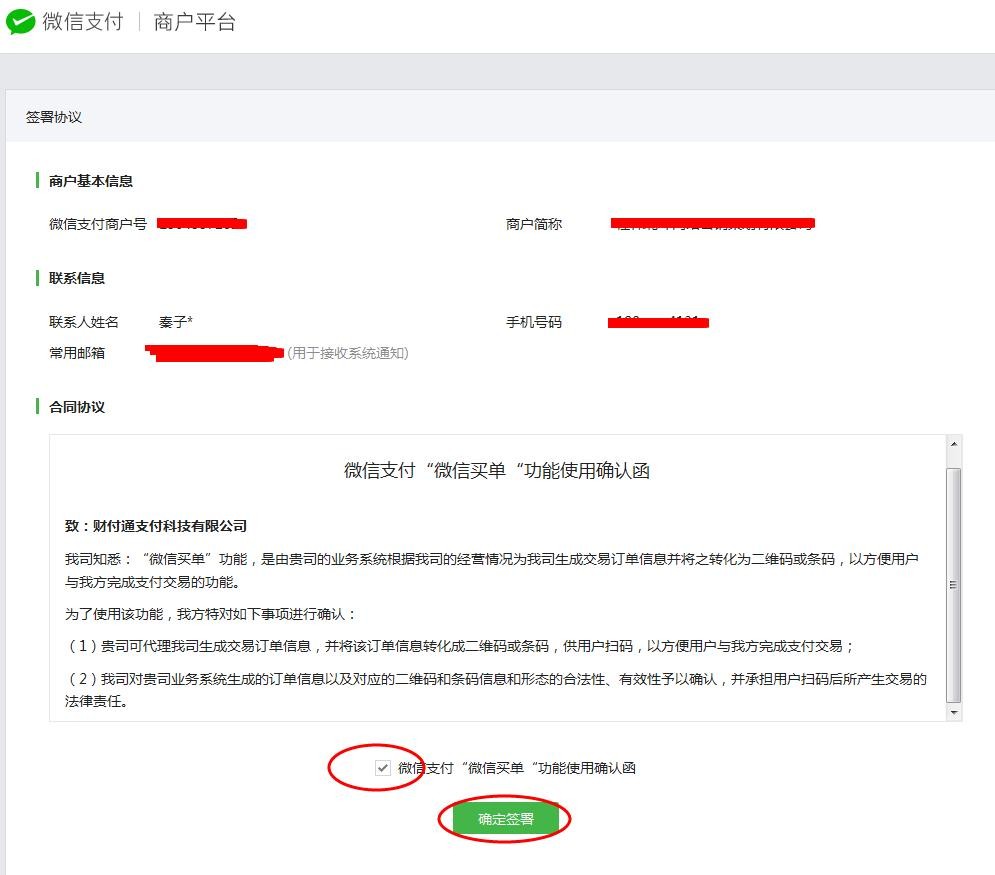Click the 手机号码 field label
This screenshot has height=875, width=995.
(534, 322)
